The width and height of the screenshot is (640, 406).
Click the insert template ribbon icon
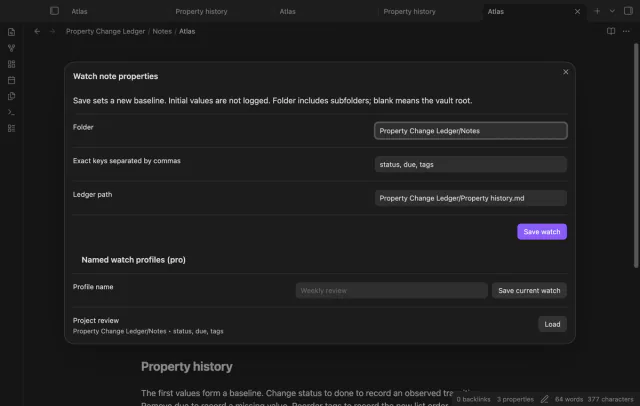(x=11, y=96)
